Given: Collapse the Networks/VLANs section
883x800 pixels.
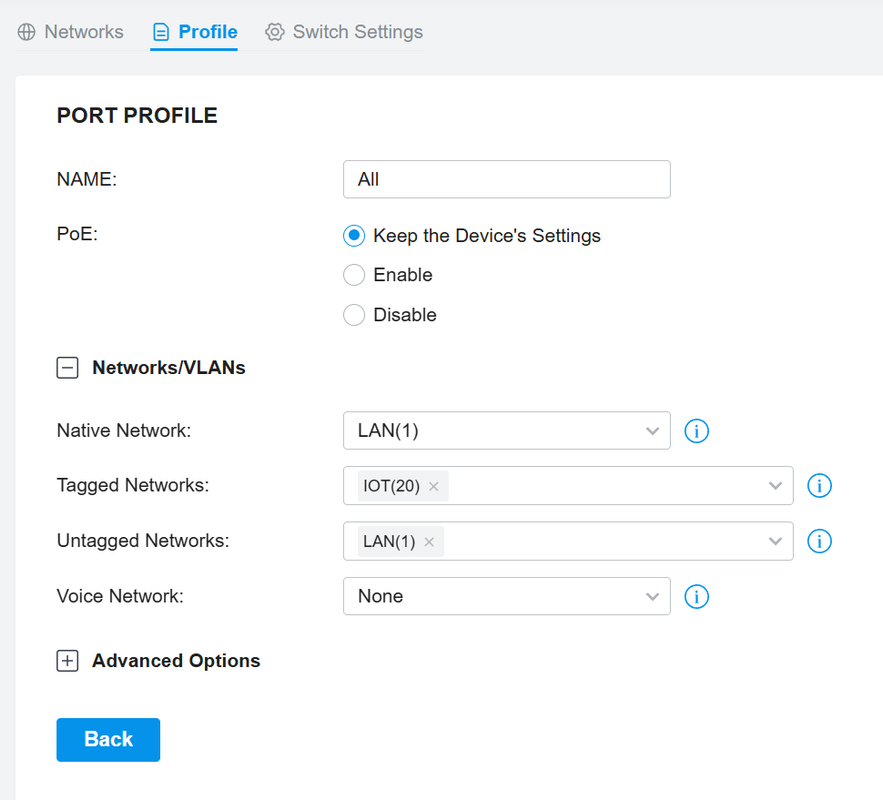Looking at the screenshot, I should click(x=67, y=368).
